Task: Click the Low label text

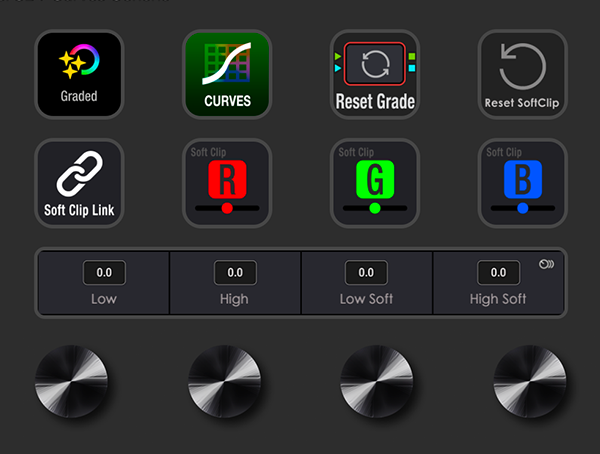Action: pos(104,299)
